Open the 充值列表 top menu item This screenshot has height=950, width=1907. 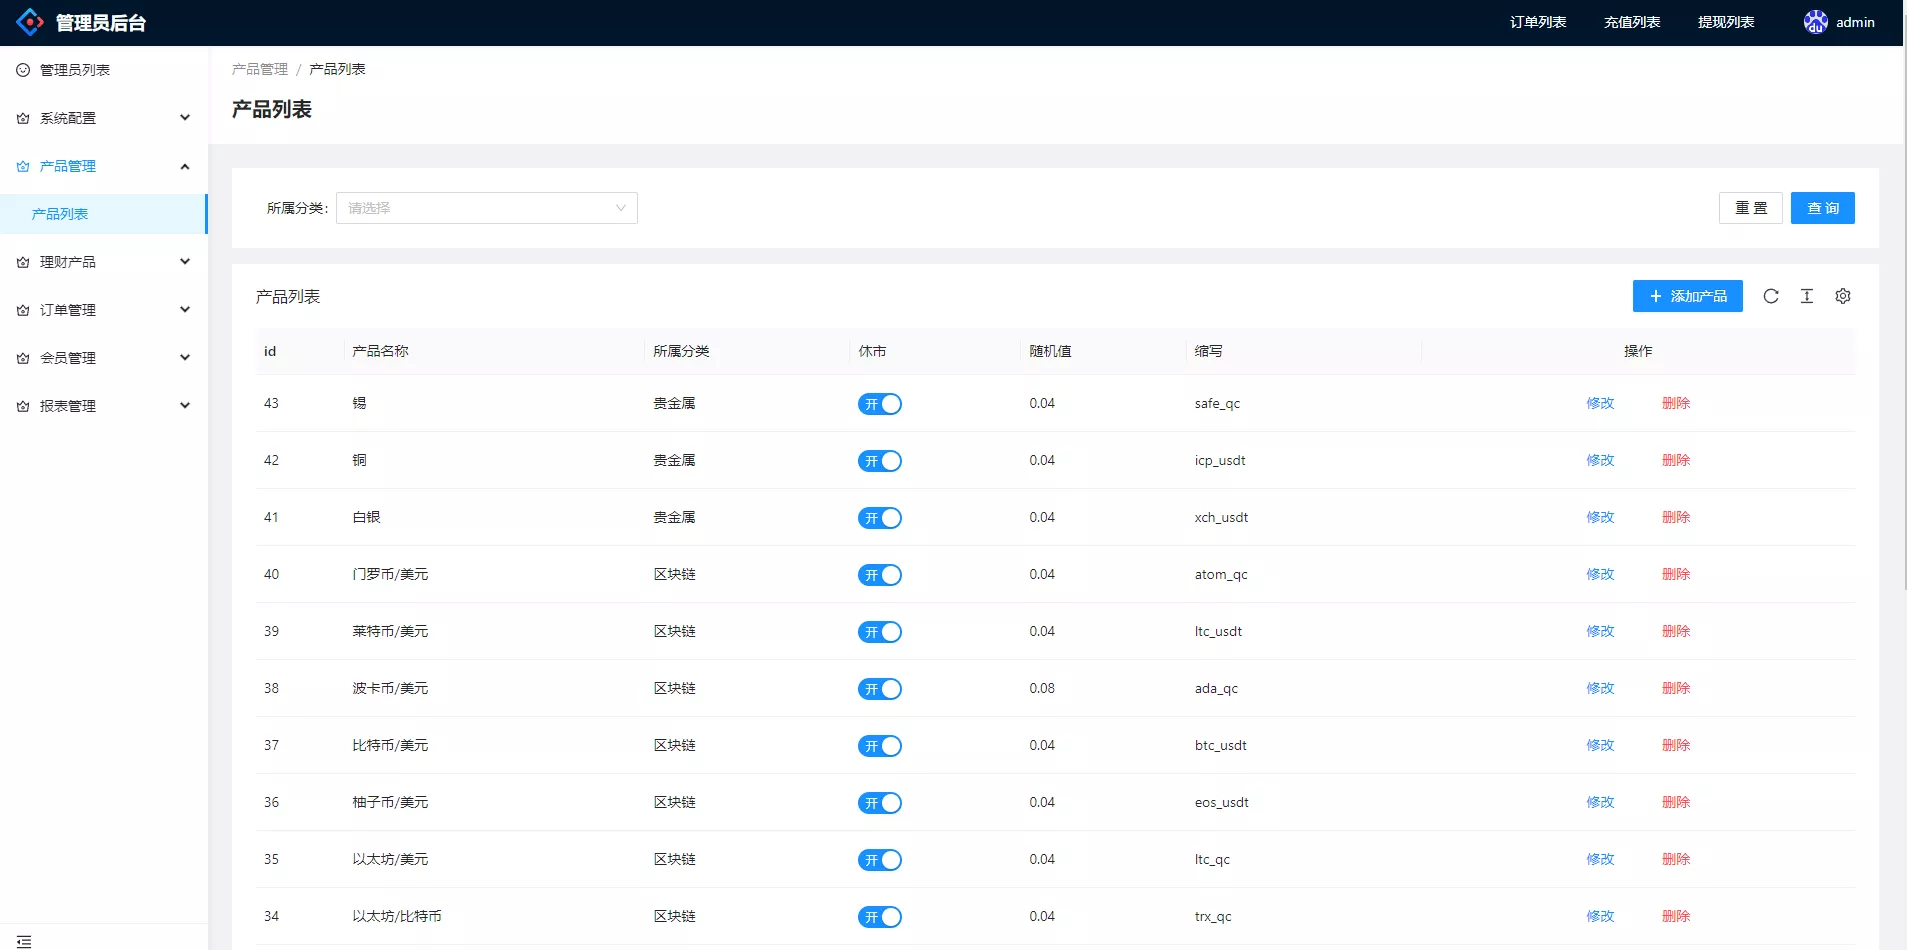click(x=1630, y=21)
